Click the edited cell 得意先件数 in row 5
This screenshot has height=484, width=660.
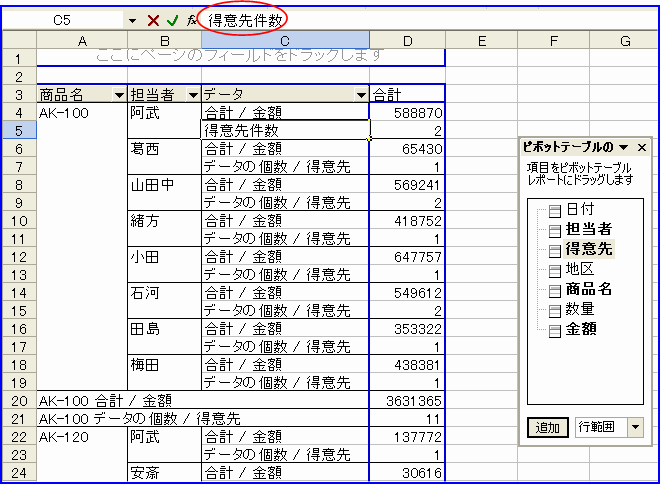285,130
